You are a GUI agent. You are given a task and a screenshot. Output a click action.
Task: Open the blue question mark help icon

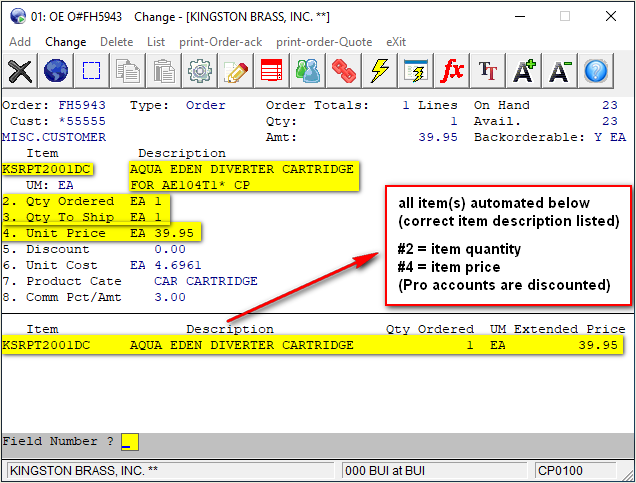click(x=595, y=71)
